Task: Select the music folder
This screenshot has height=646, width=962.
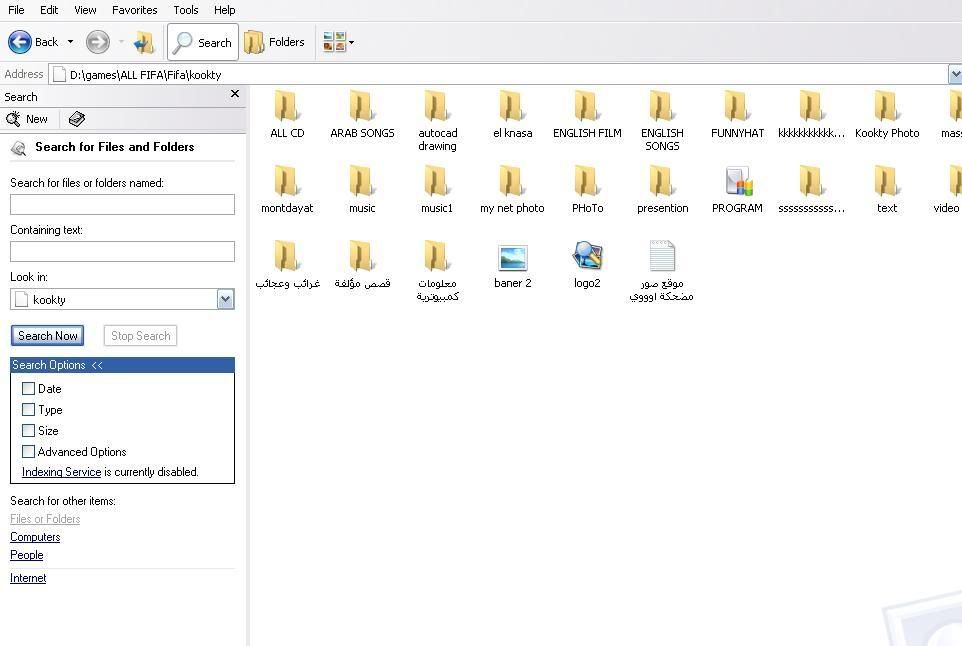Action: tap(362, 190)
